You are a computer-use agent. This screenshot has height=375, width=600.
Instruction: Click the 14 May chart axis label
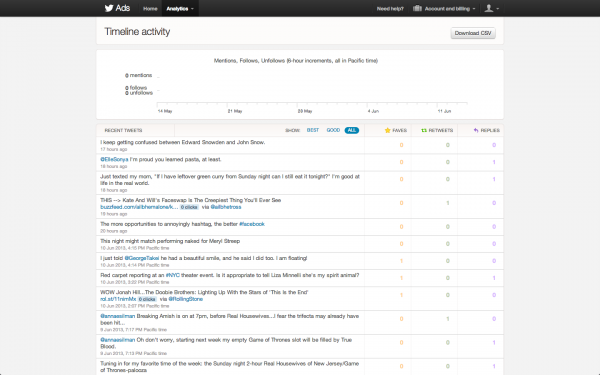[x=165, y=111]
